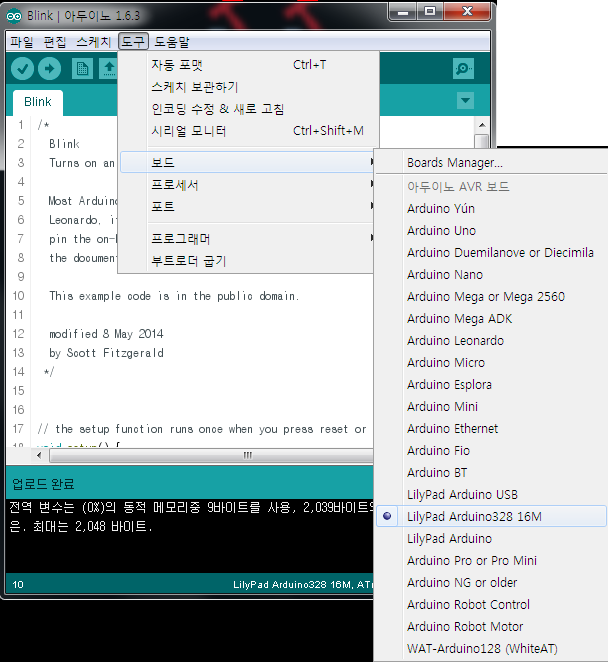
Task: Select Arduino Duemilanove or Diecimila board
Action: [x=491, y=252]
